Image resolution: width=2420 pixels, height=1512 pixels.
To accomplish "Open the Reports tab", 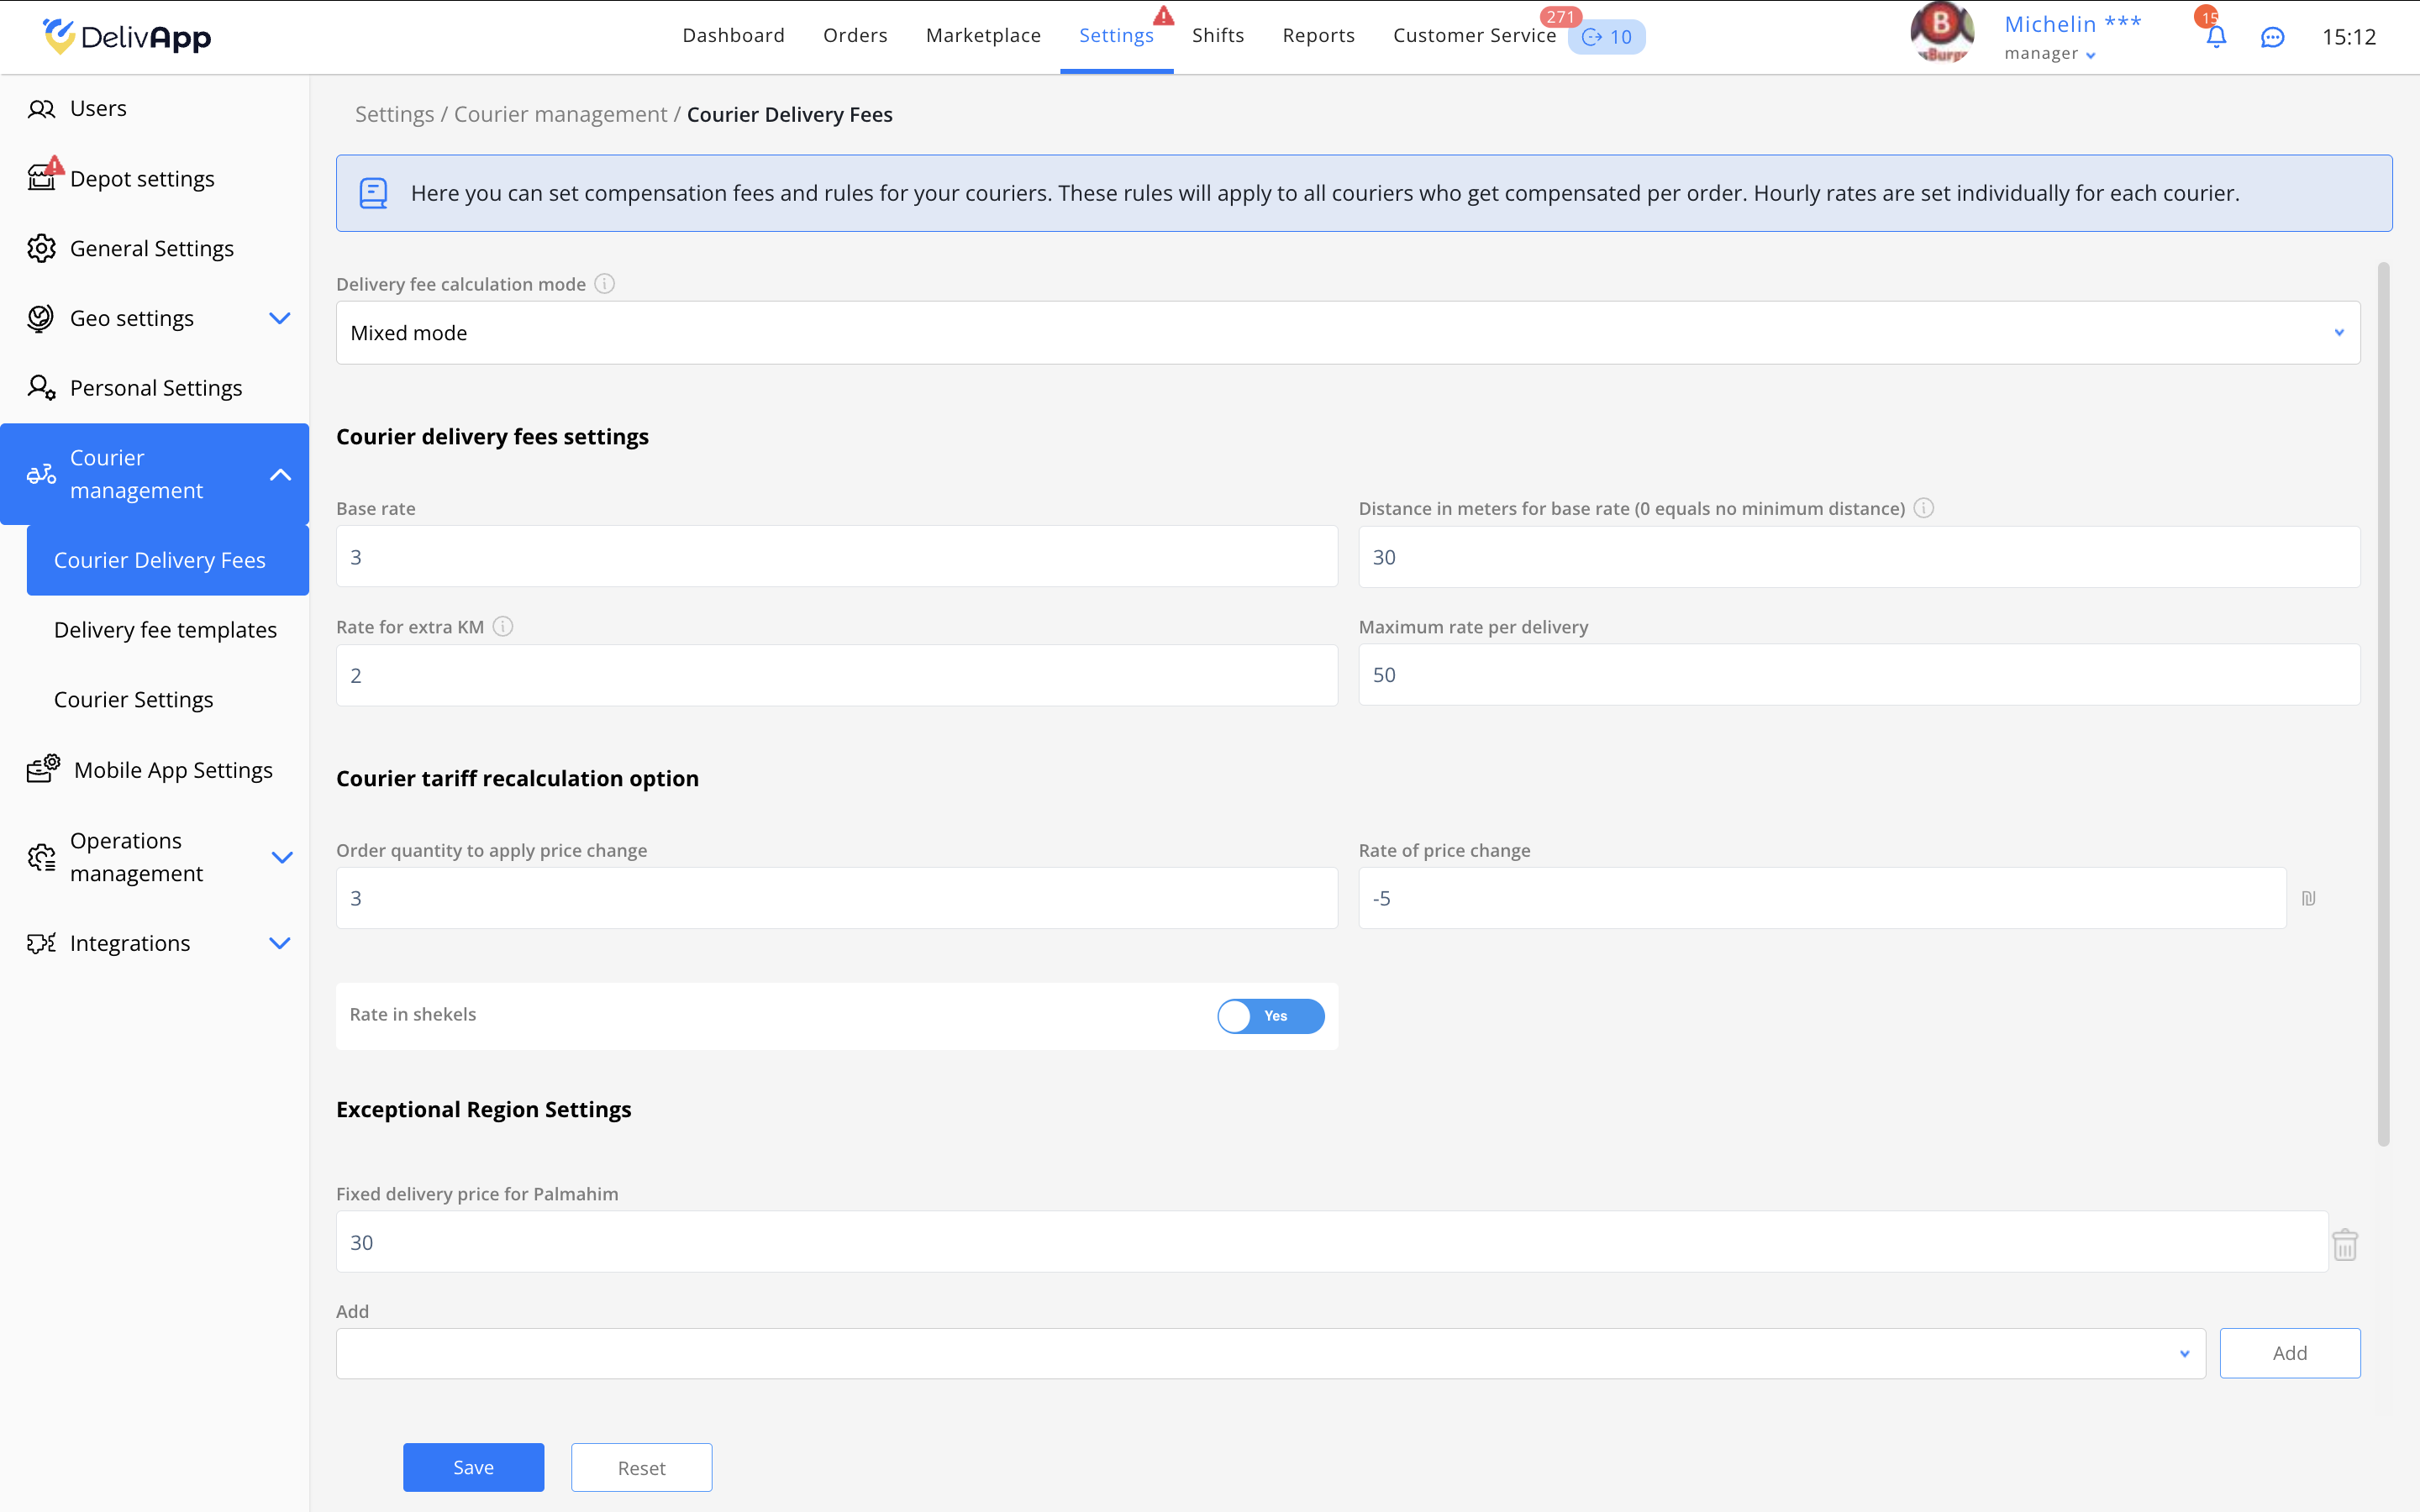I will pos(1318,36).
